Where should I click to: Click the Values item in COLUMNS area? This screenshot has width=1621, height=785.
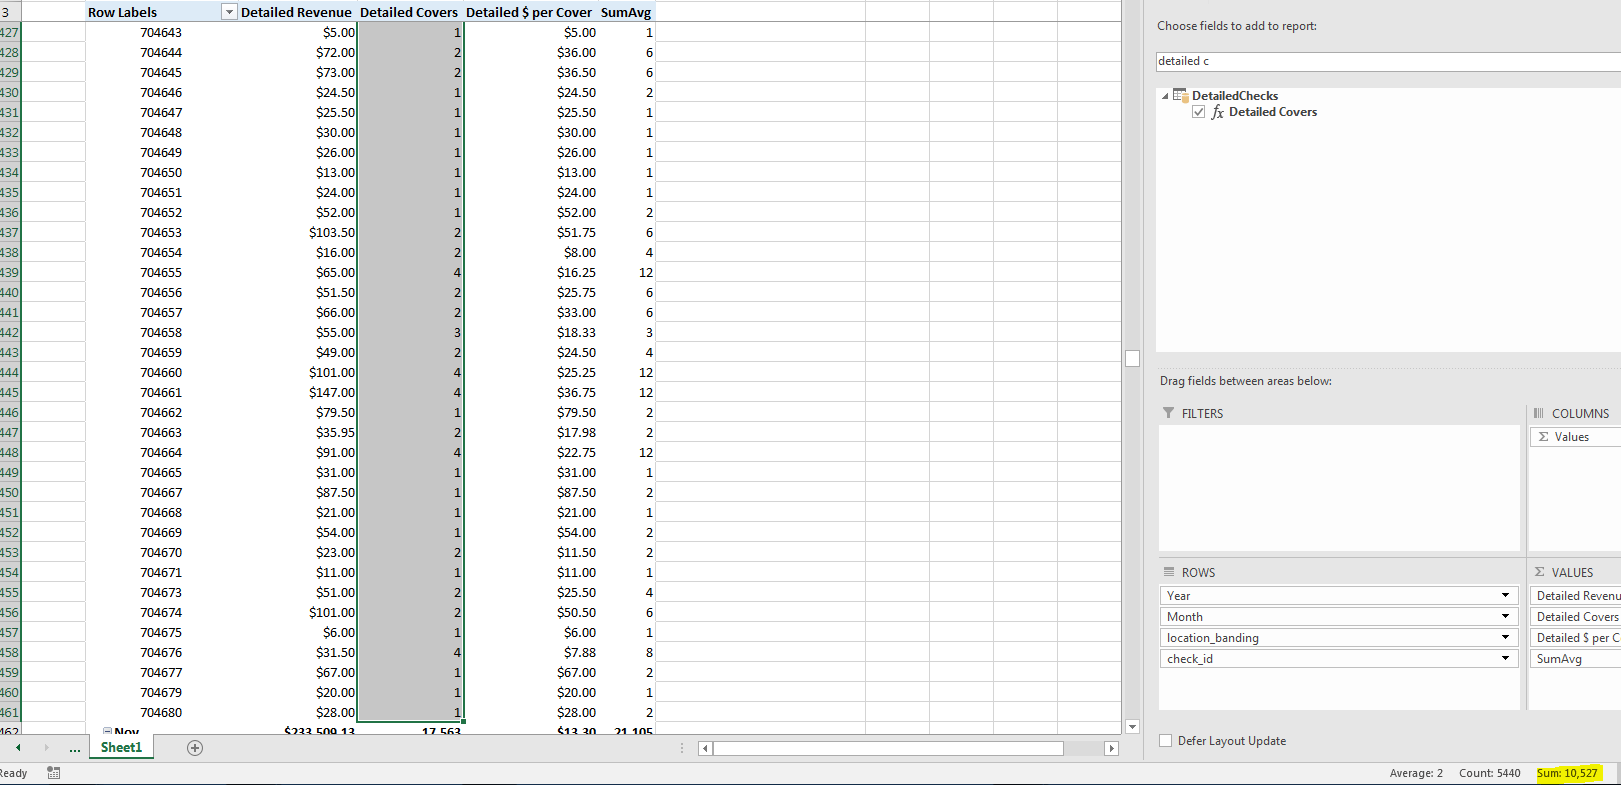pos(1576,437)
